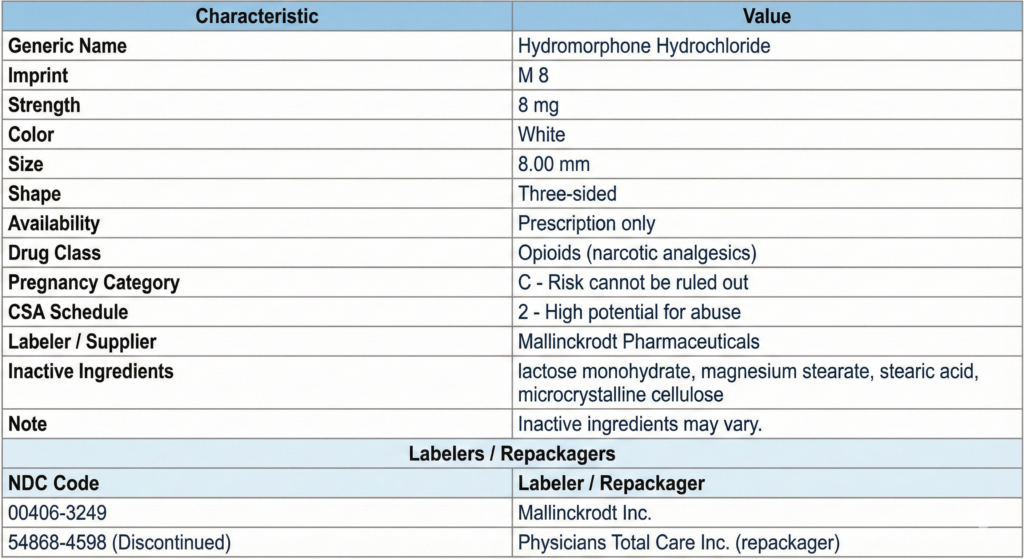Click the Value column header

pyautogui.click(x=767, y=16)
